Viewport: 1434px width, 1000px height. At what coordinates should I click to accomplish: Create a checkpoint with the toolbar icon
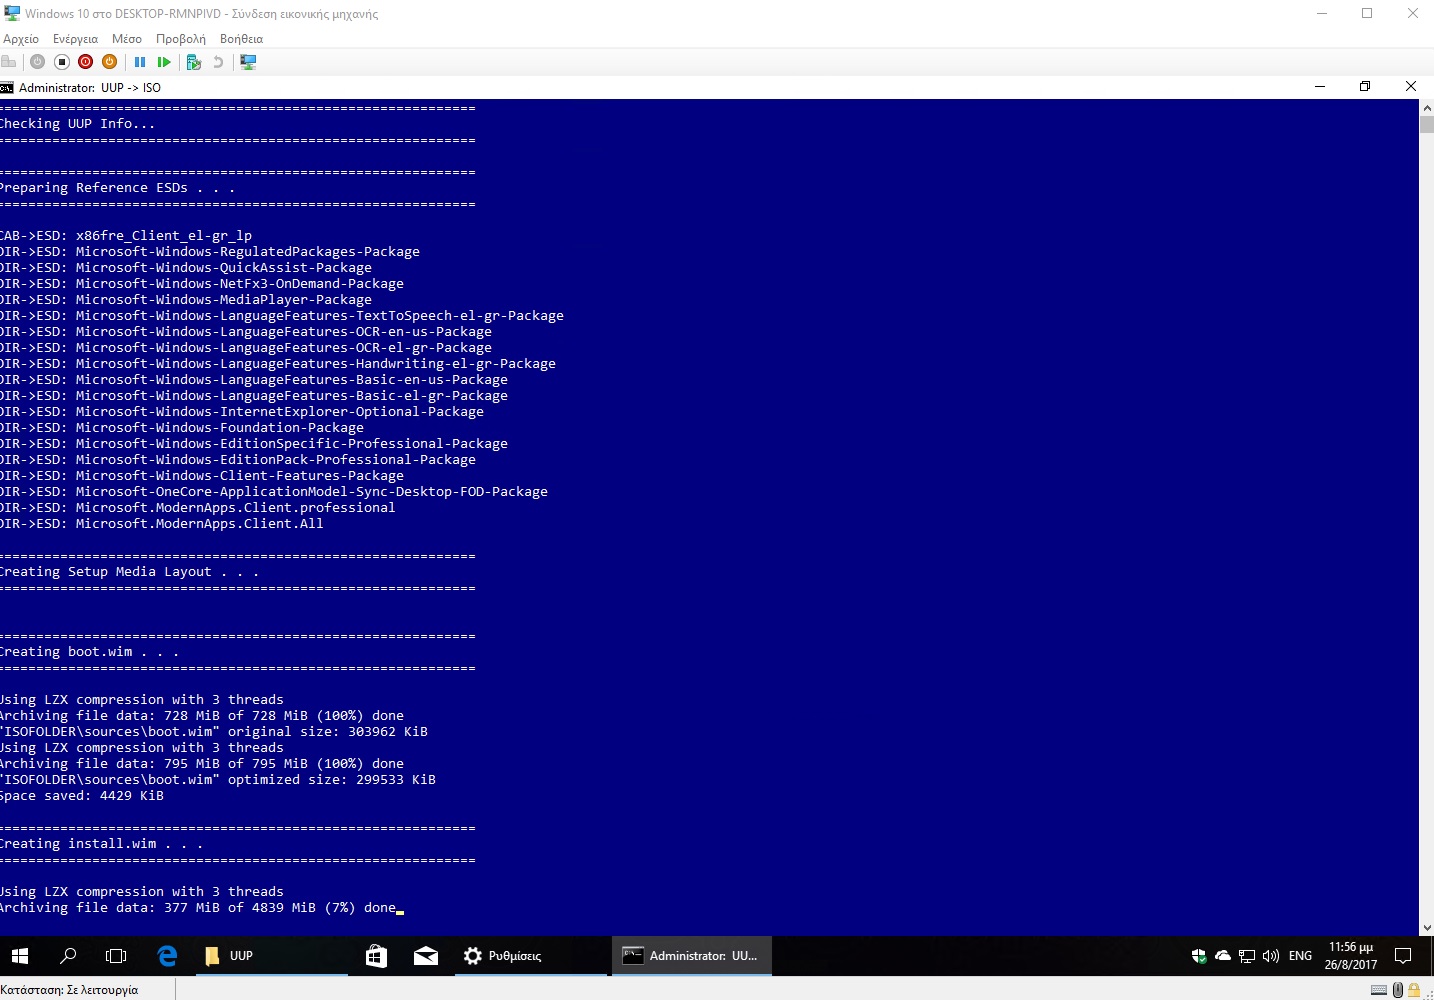(194, 62)
